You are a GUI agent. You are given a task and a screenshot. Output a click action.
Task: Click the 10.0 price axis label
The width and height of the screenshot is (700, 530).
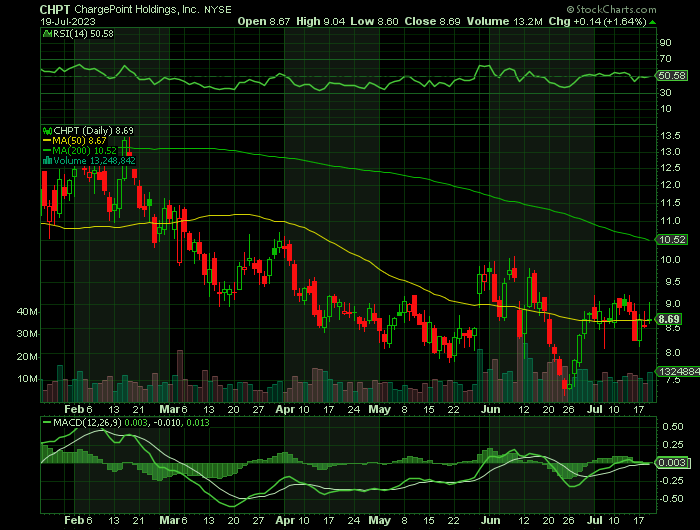coord(670,259)
